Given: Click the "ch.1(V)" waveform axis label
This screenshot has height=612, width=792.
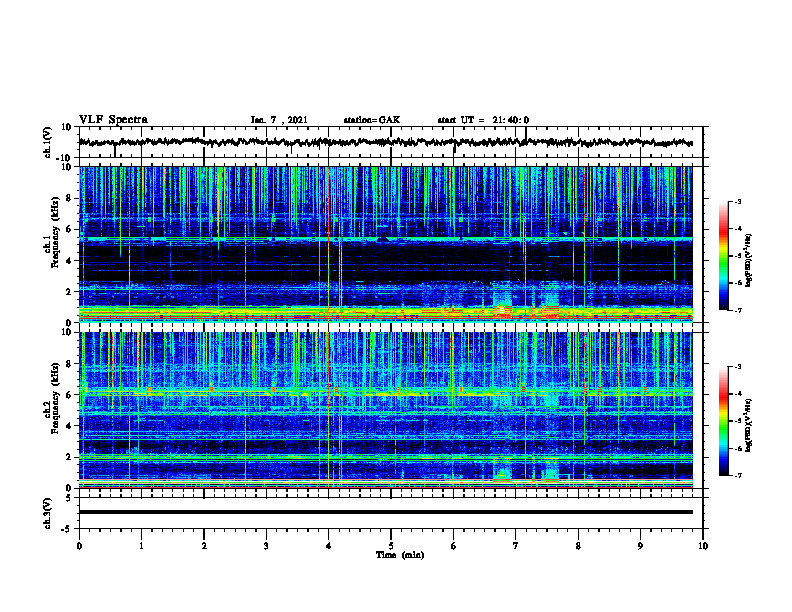Looking at the screenshot, I should 48,142.
